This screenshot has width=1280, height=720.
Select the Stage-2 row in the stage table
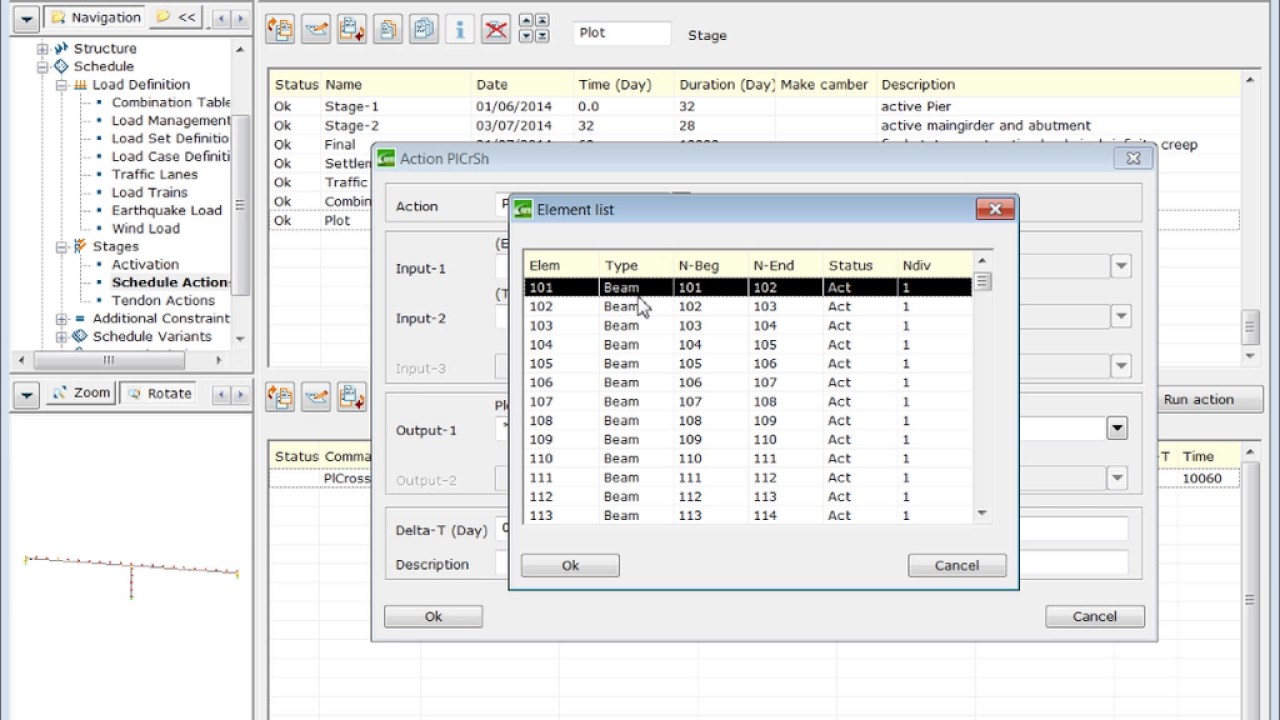click(754, 125)
